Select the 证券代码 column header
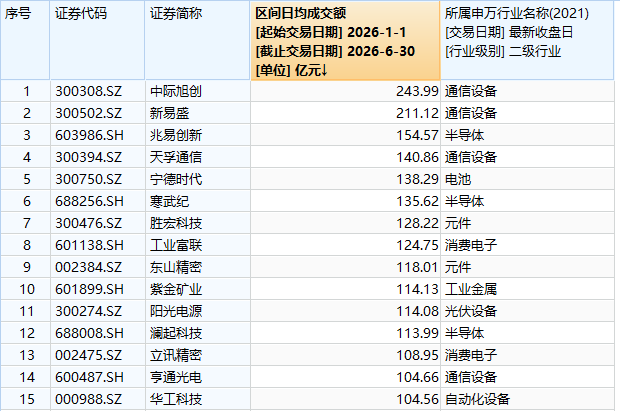Screen dimensions: 620x411 (x=97, y=40)
